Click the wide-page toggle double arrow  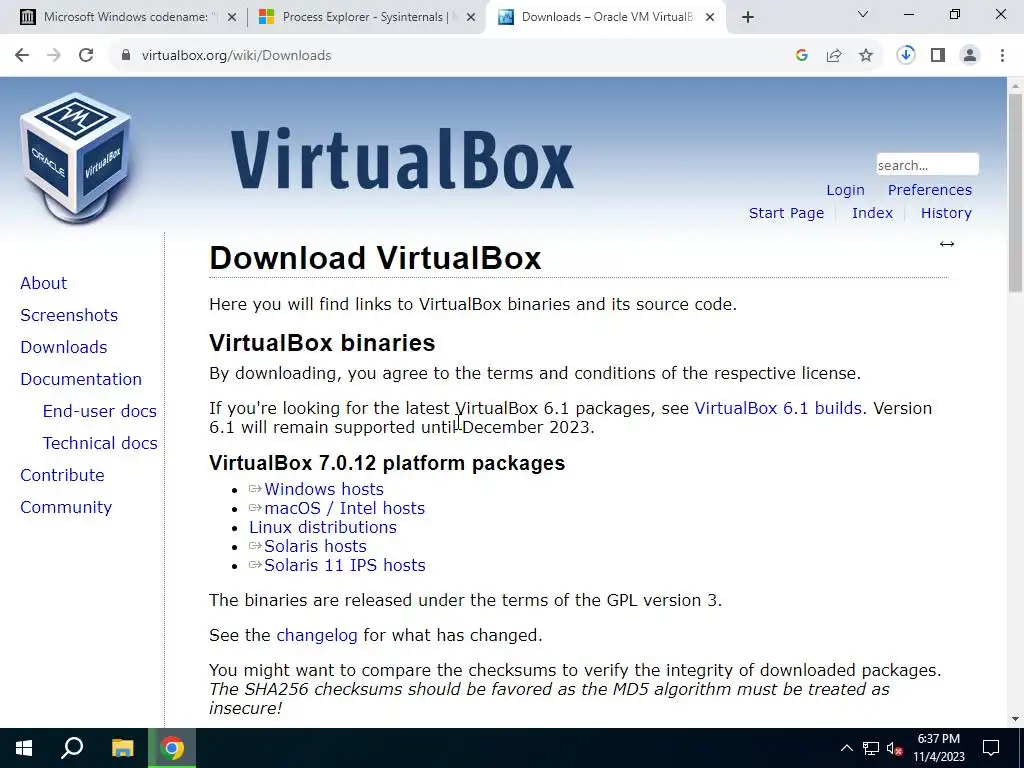coord(947,244)
